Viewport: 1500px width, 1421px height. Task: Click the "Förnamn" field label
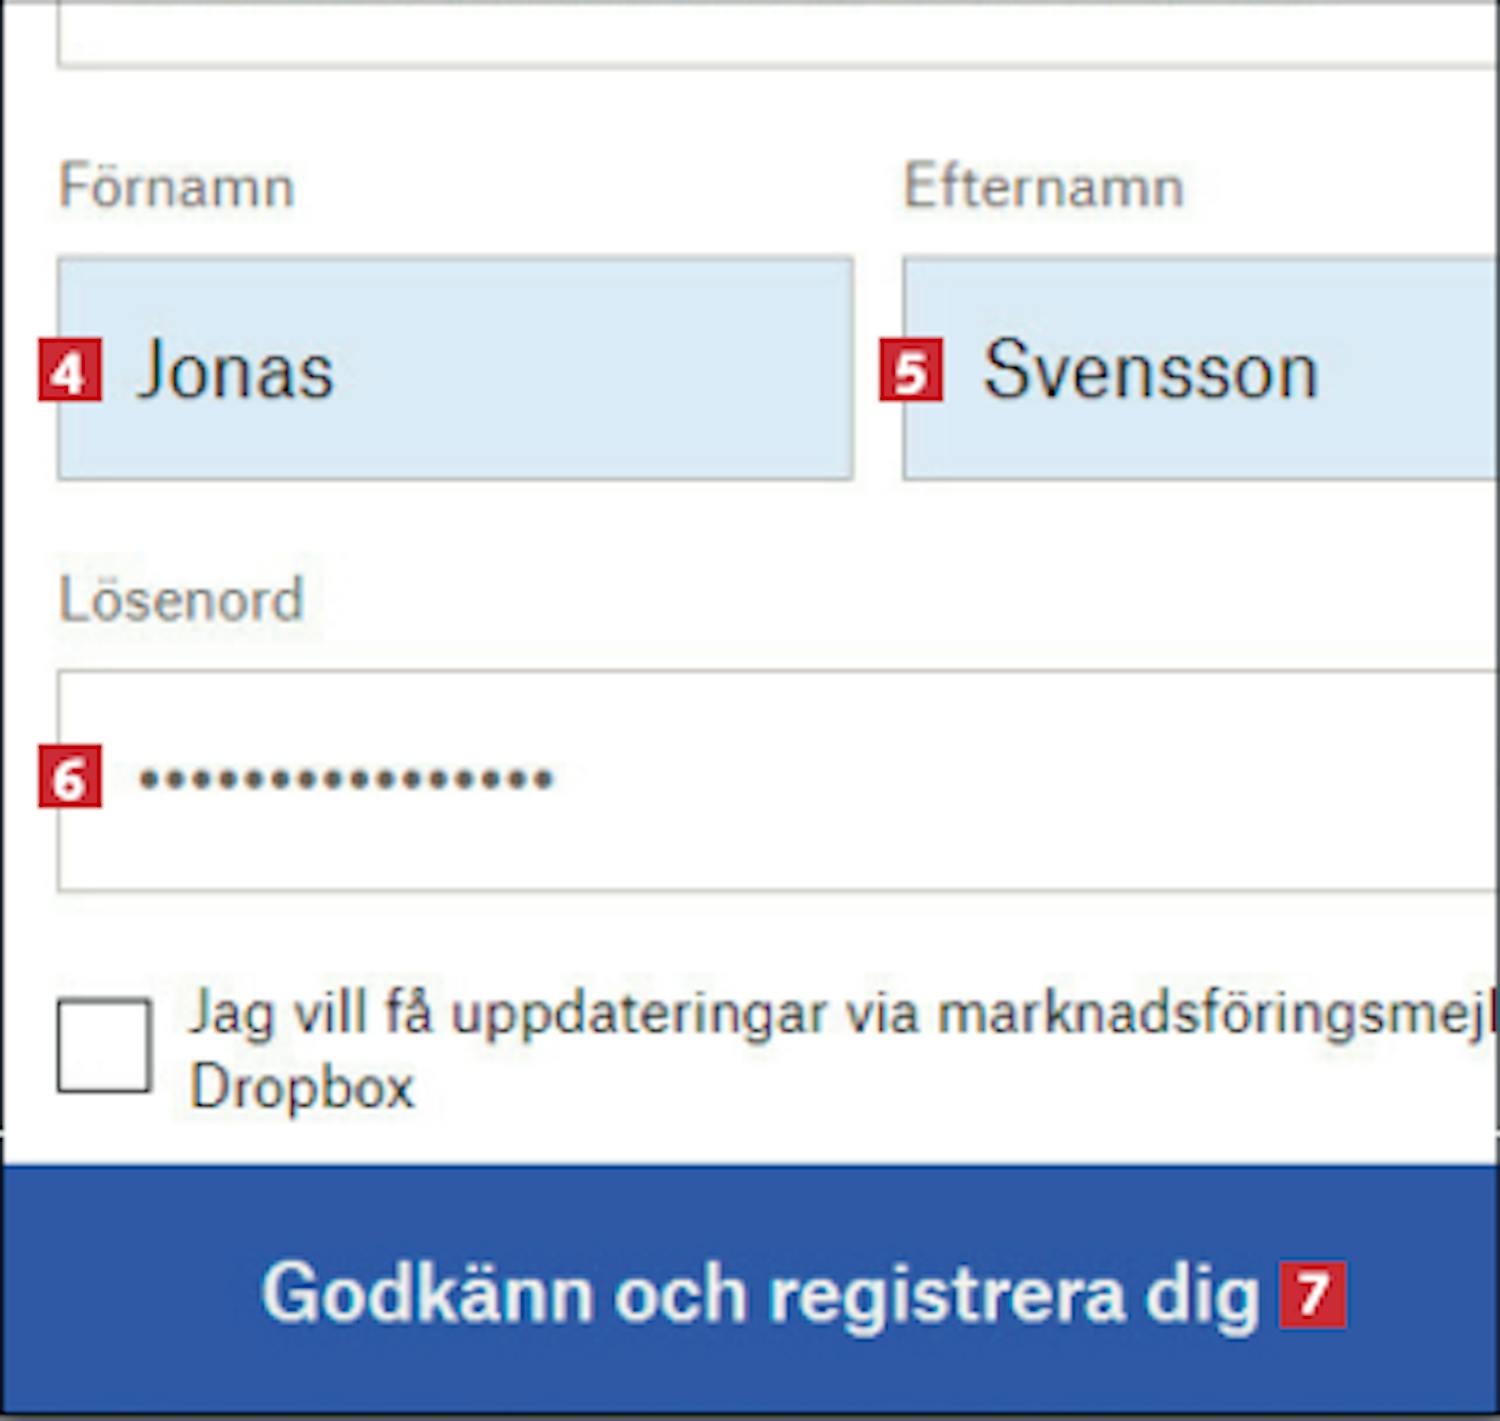pos(177,187)
